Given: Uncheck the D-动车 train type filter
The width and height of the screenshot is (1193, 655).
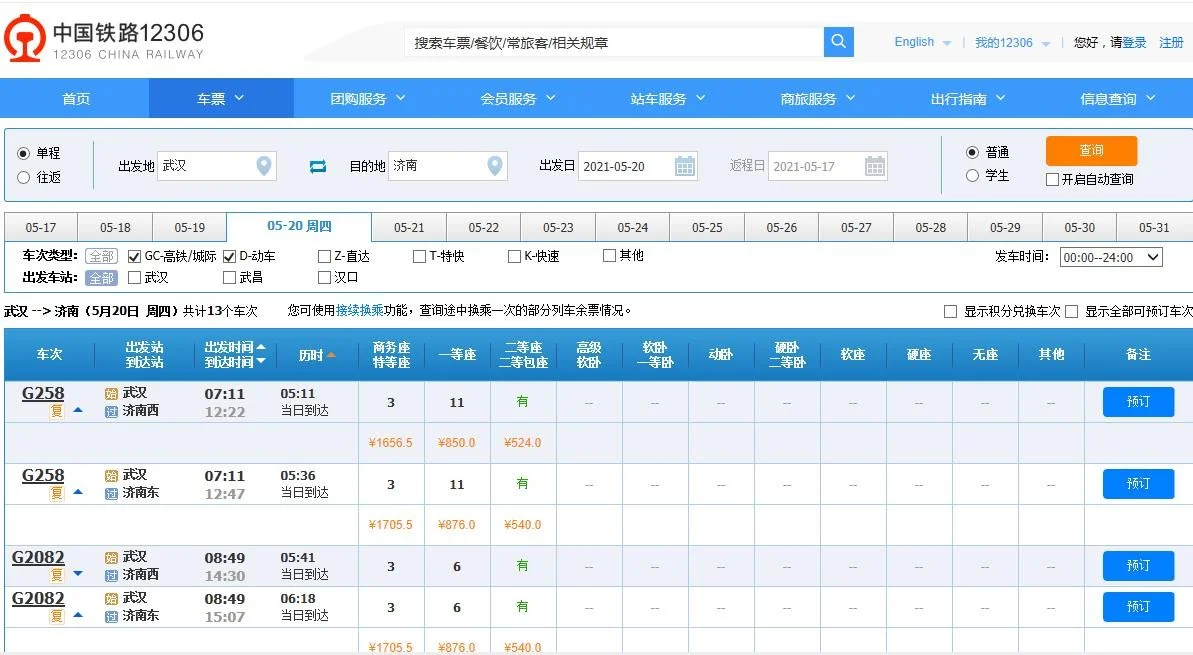Looking at the screenshot, I should (x=227, y=255).
